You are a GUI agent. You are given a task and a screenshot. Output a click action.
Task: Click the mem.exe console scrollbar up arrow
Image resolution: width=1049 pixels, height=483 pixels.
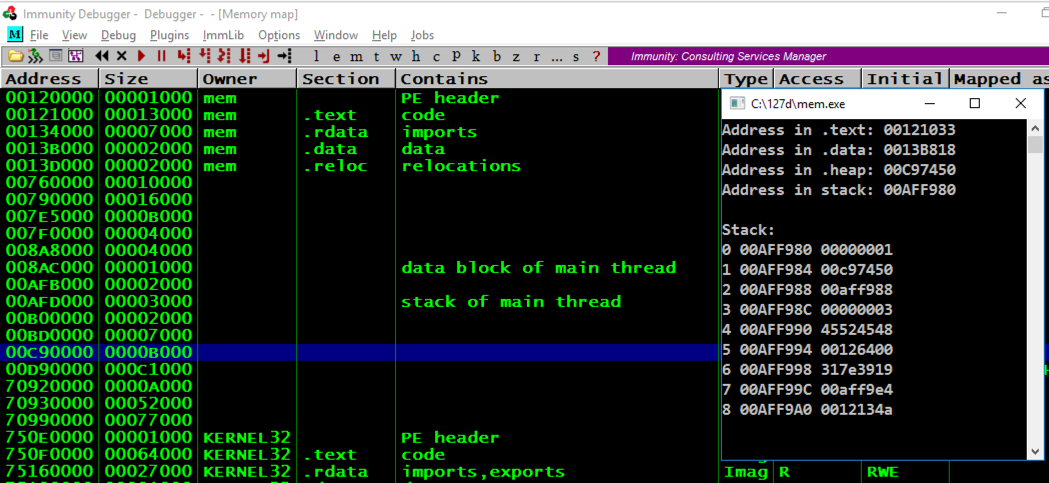1034,127
